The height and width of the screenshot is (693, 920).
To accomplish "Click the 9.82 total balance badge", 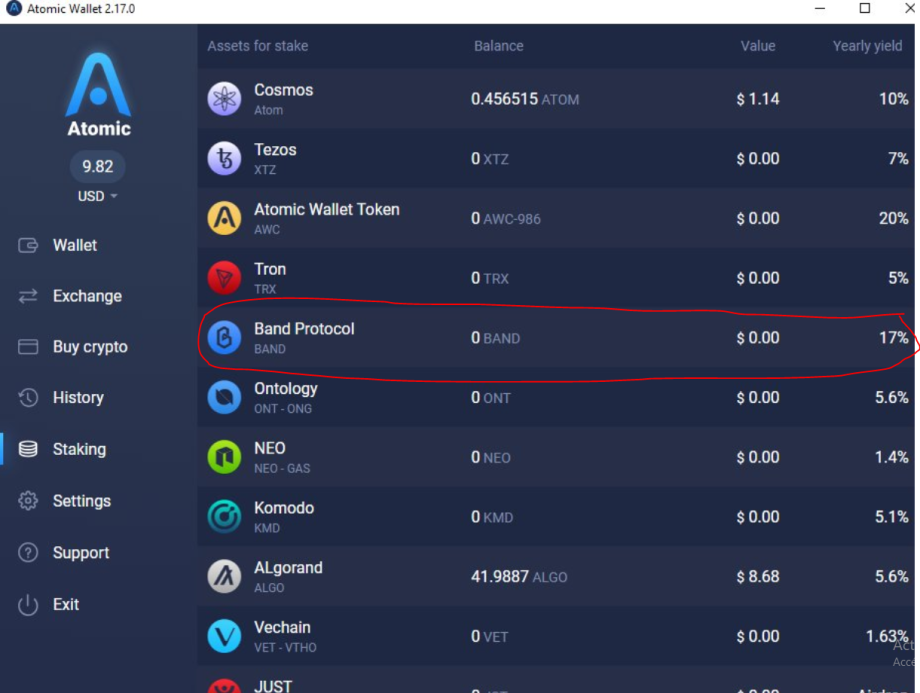I will [x=97, y=167].
